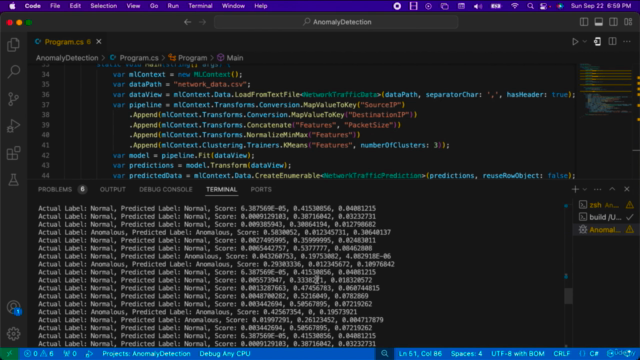Open the Manage gear settings
Viewport: 640px width, 360px height.
point(13,334)
